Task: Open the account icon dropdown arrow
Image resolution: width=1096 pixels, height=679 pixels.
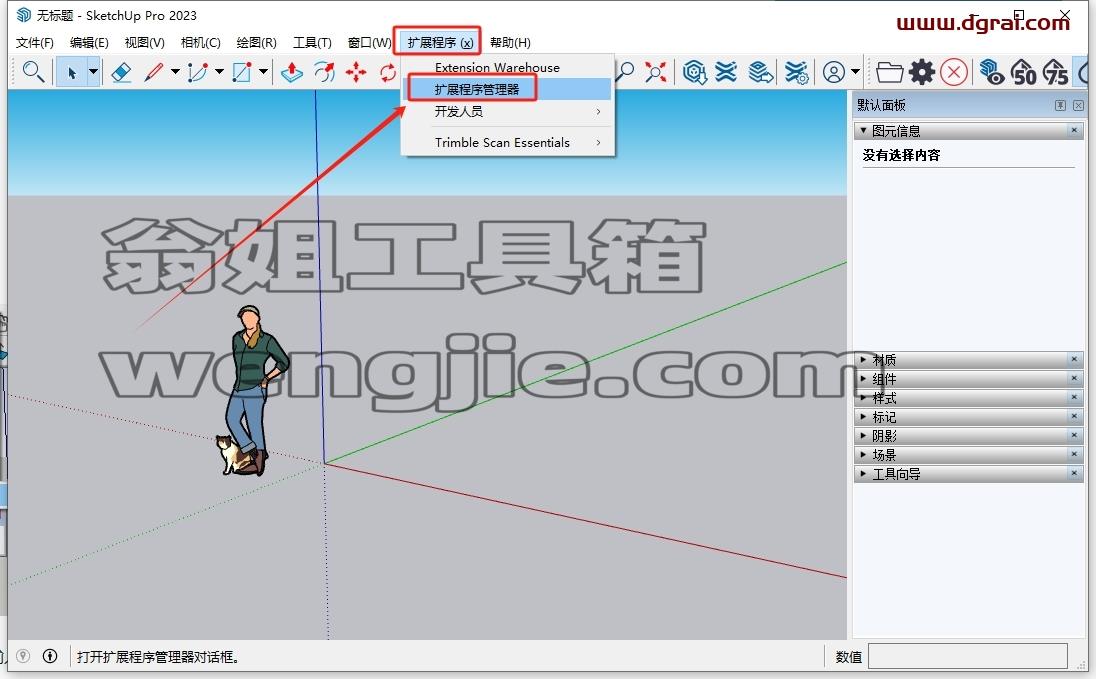Action: tap(855, 72)
